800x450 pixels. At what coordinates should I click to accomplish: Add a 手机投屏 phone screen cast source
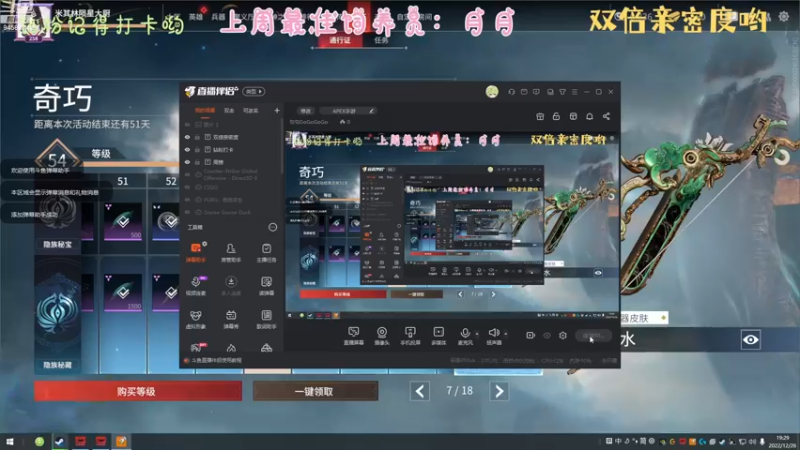pos(410,336)
